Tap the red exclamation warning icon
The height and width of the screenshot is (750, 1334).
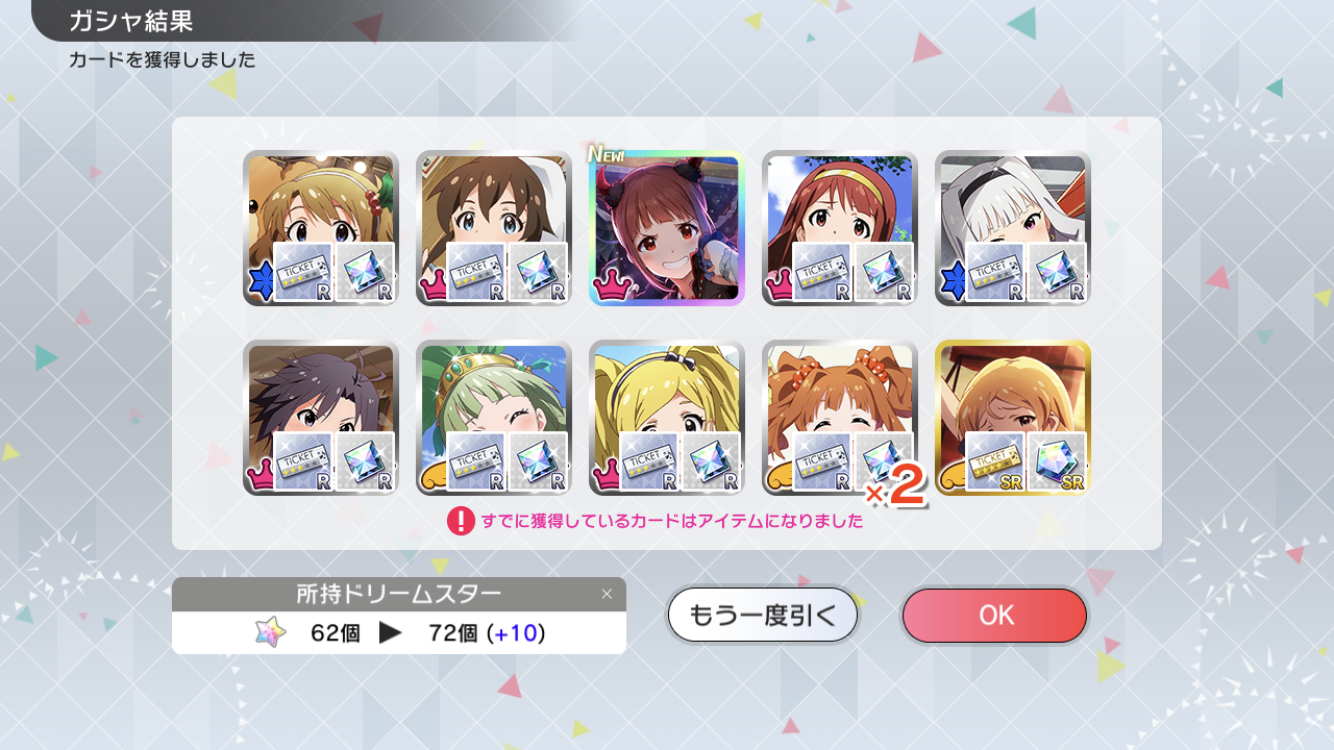click(x=460, y=521)
